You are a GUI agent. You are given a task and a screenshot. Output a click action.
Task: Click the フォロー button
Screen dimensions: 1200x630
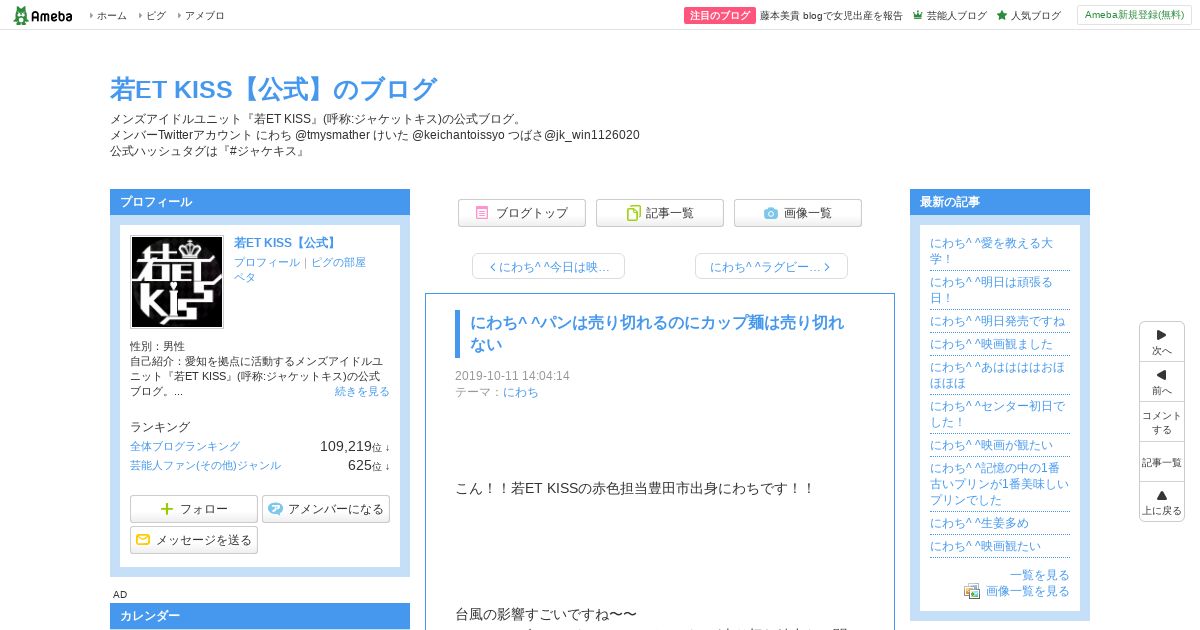(x=194, y=509)
